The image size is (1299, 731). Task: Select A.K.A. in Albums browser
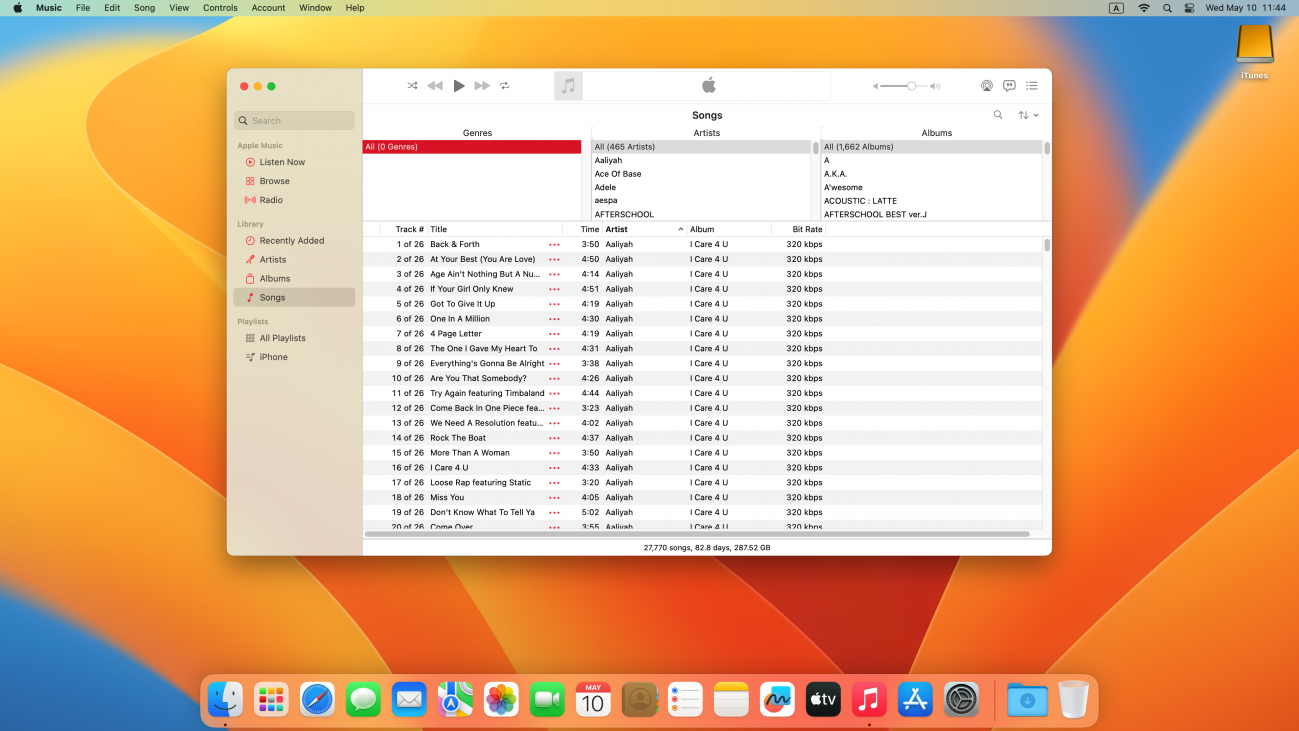point(932,174)
